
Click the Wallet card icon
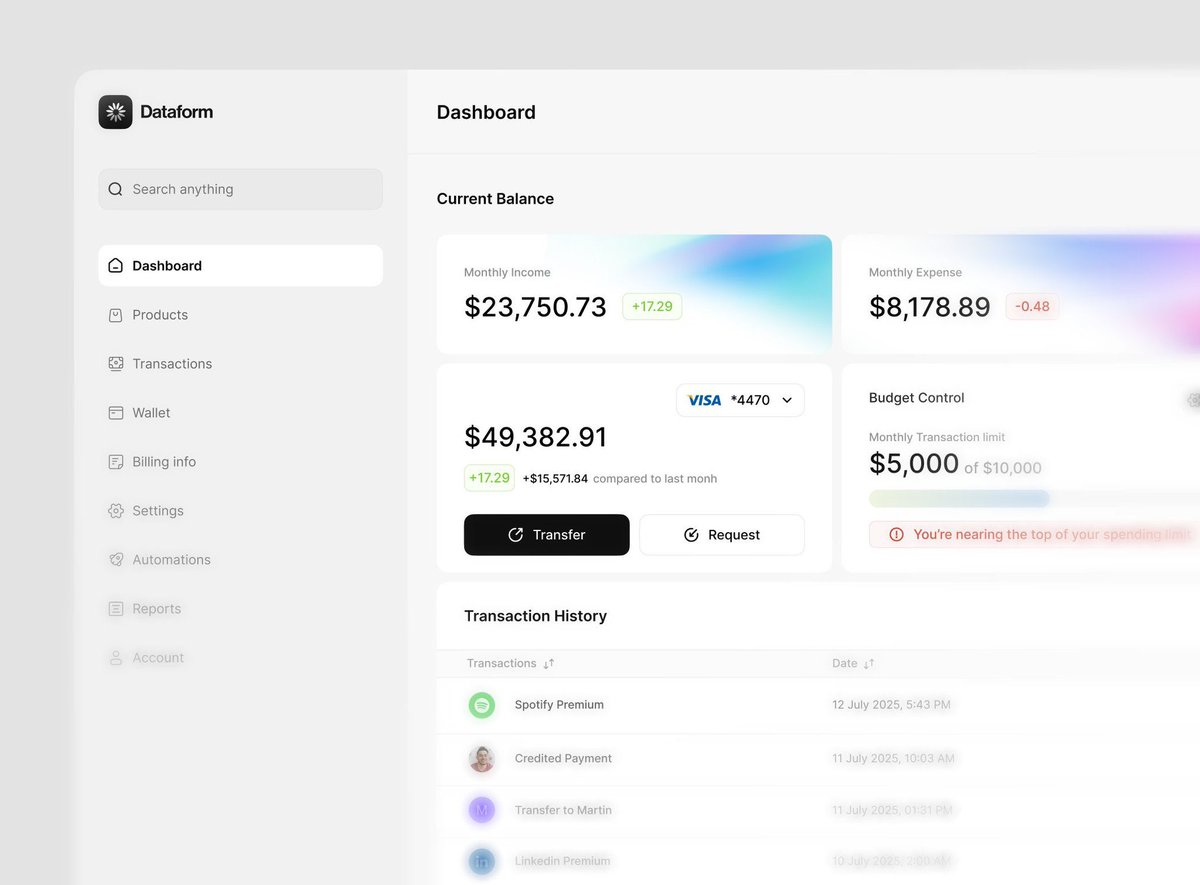click(115, 413)
